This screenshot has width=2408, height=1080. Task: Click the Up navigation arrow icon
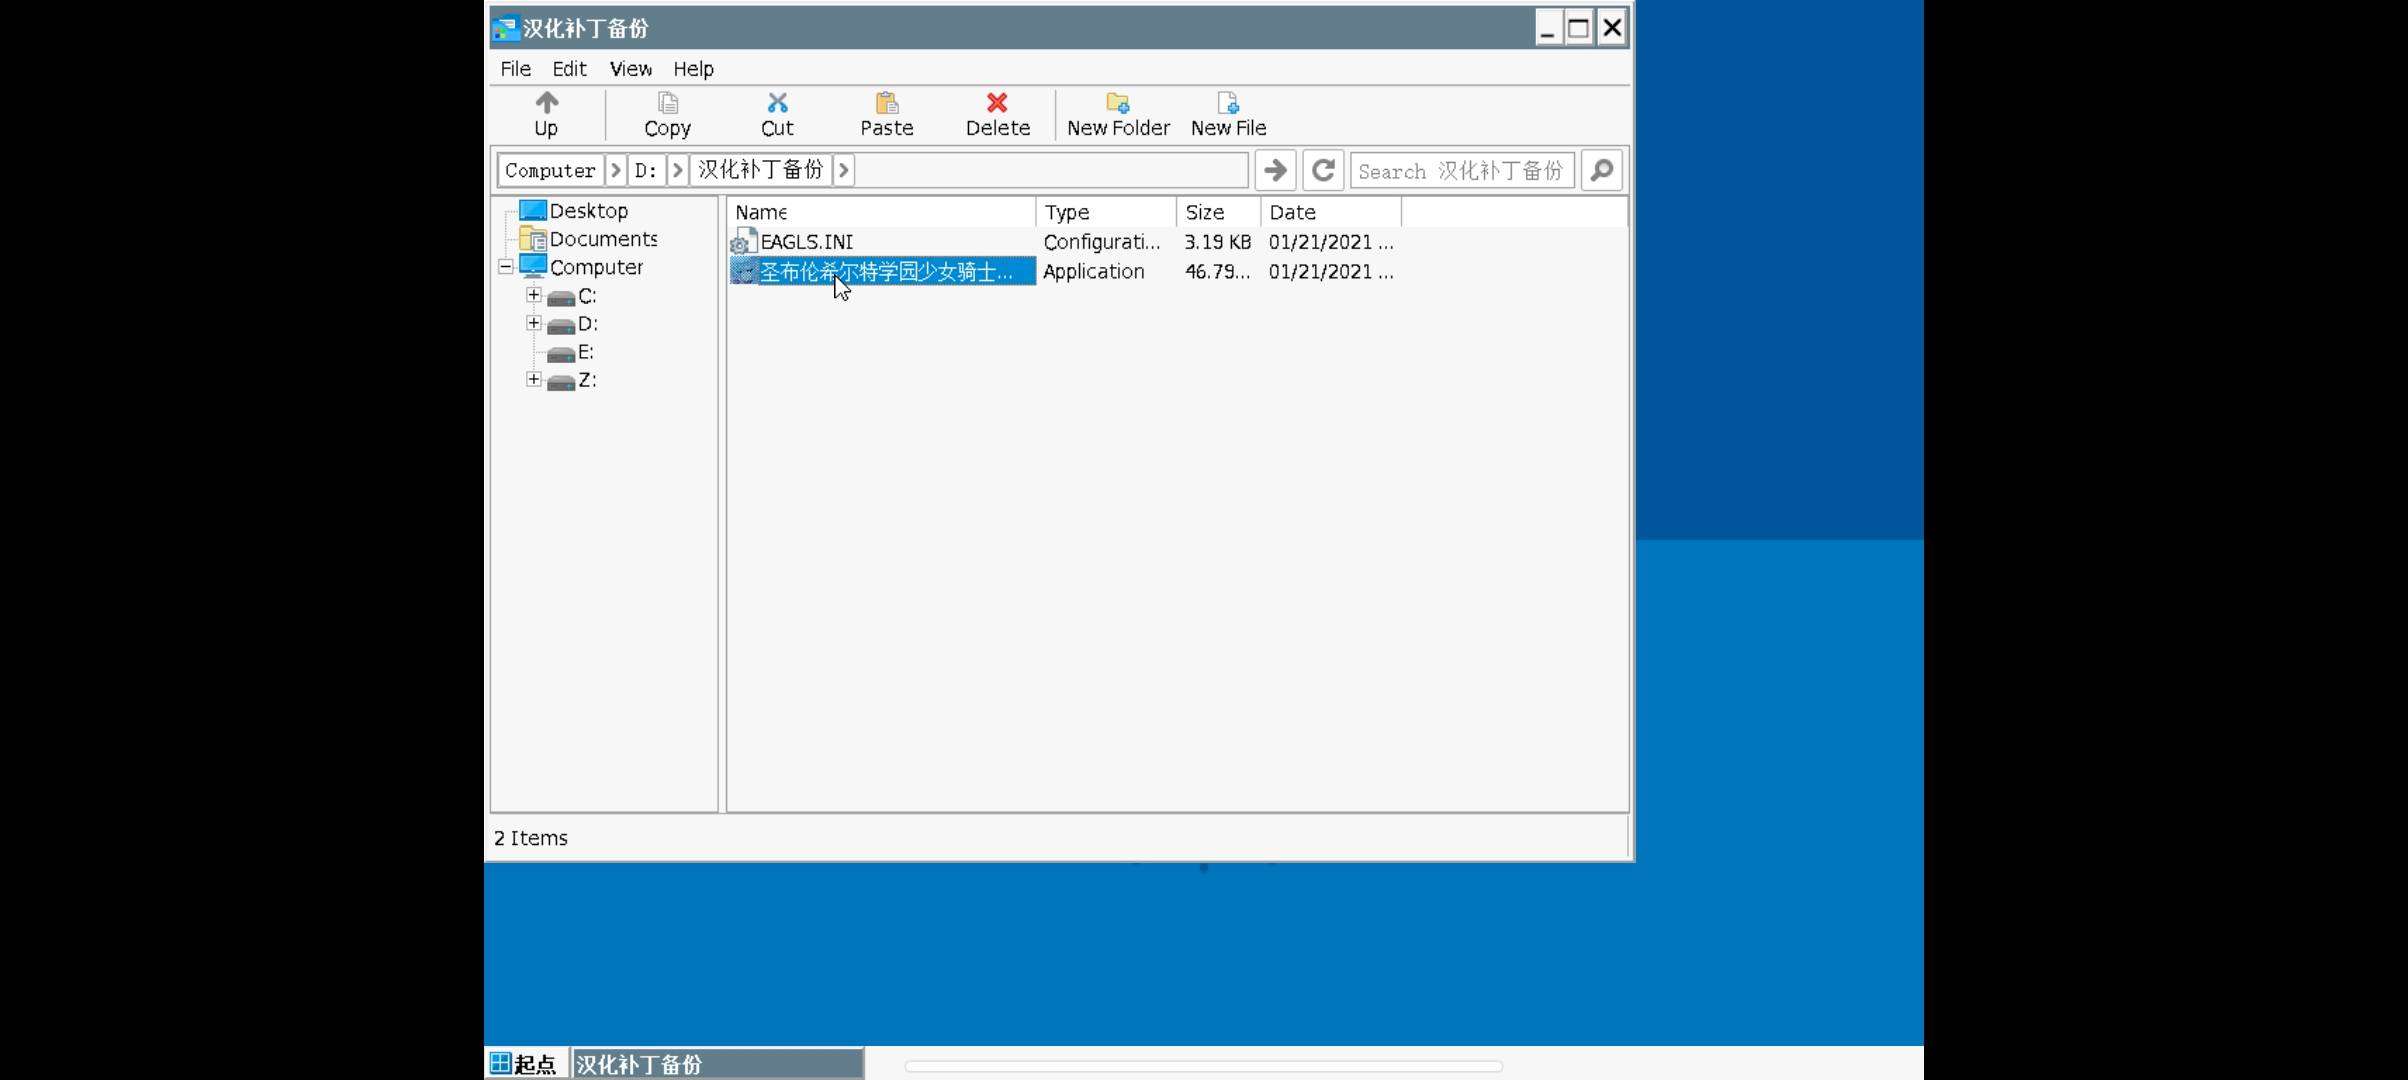[x=546, y=103]
